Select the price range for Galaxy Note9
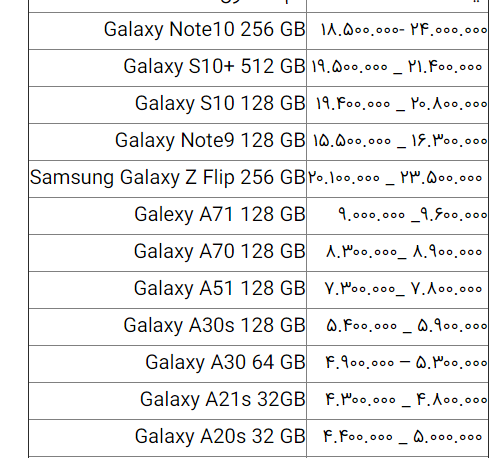The image size is (502, 458). tap(400, 141)
